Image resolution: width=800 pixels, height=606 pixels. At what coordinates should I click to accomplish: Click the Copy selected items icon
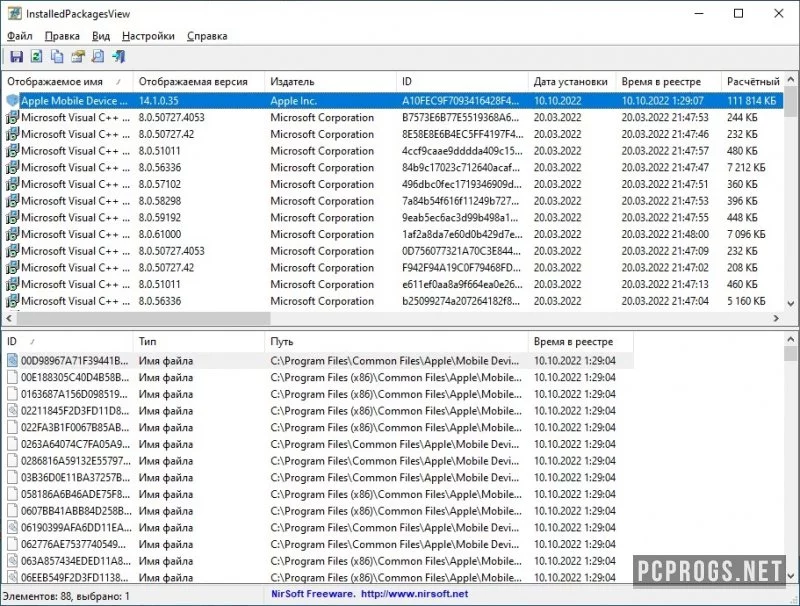(x=57, y=57)
